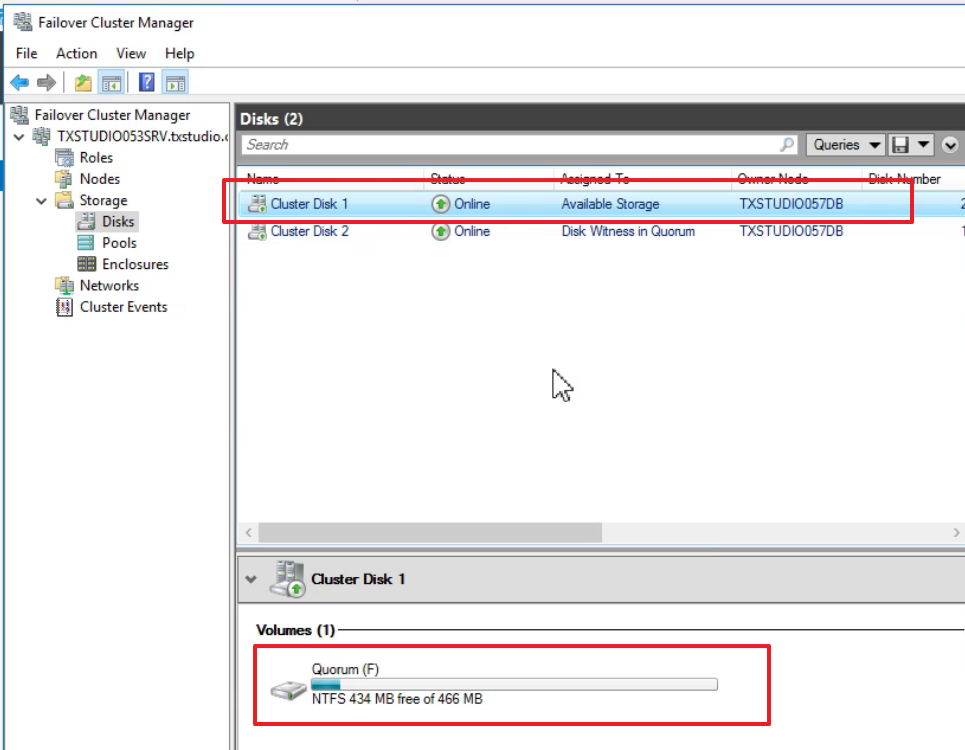
Task: Open the save query dropdown arrow
Action: pyautogui.click(x=923, y=145)
